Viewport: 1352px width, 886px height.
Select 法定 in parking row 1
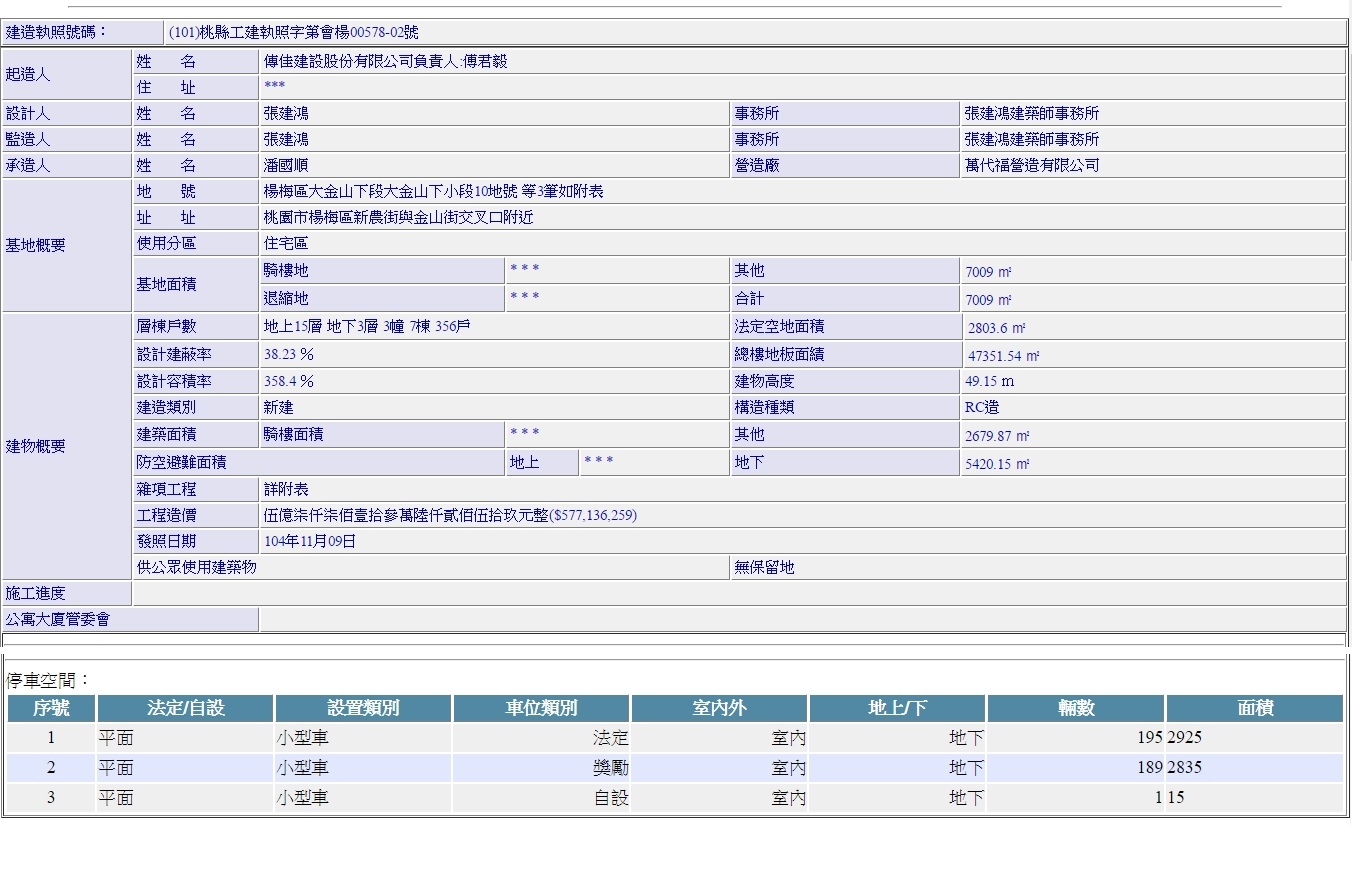point(611,738)
